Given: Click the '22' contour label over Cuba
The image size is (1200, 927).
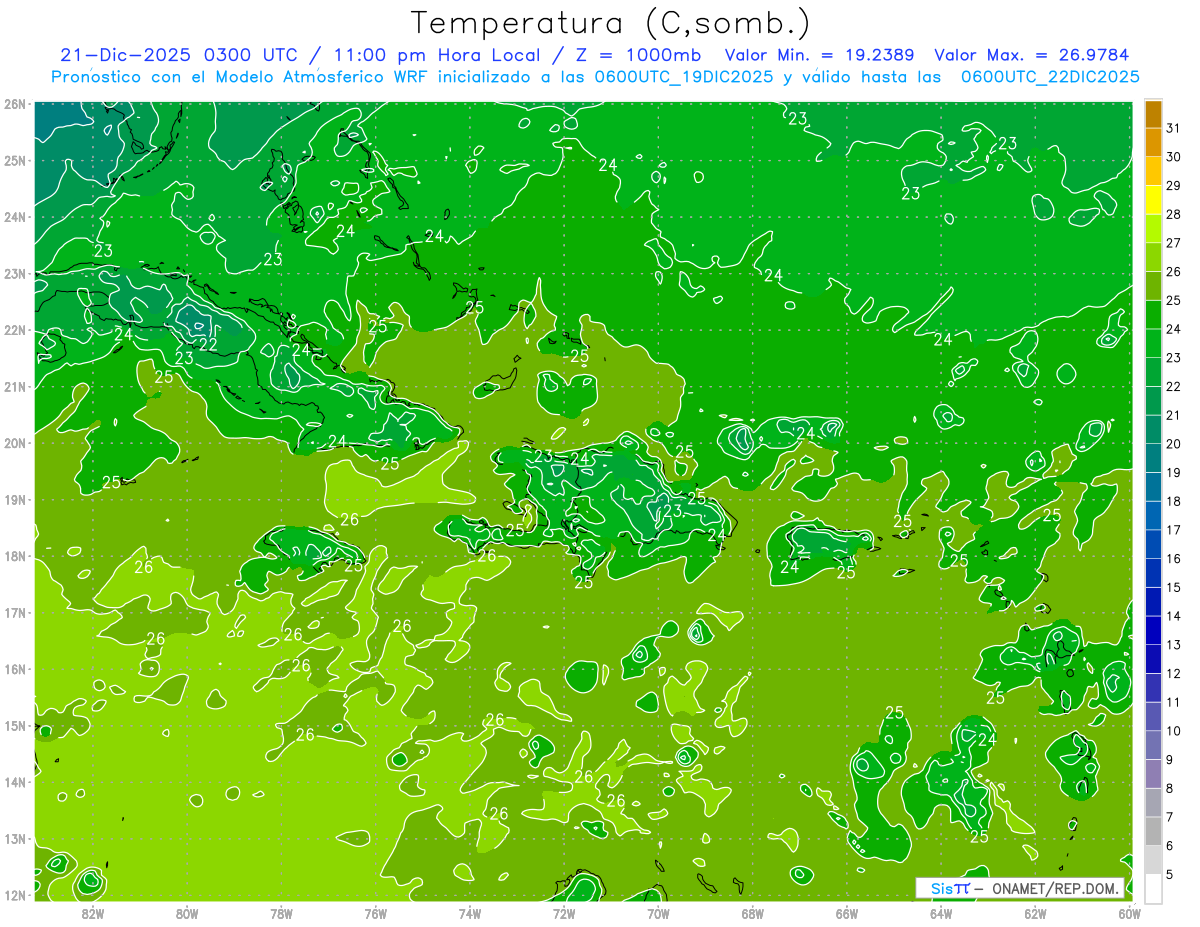Looking at the screenshot, I should [x=208, y=344].
